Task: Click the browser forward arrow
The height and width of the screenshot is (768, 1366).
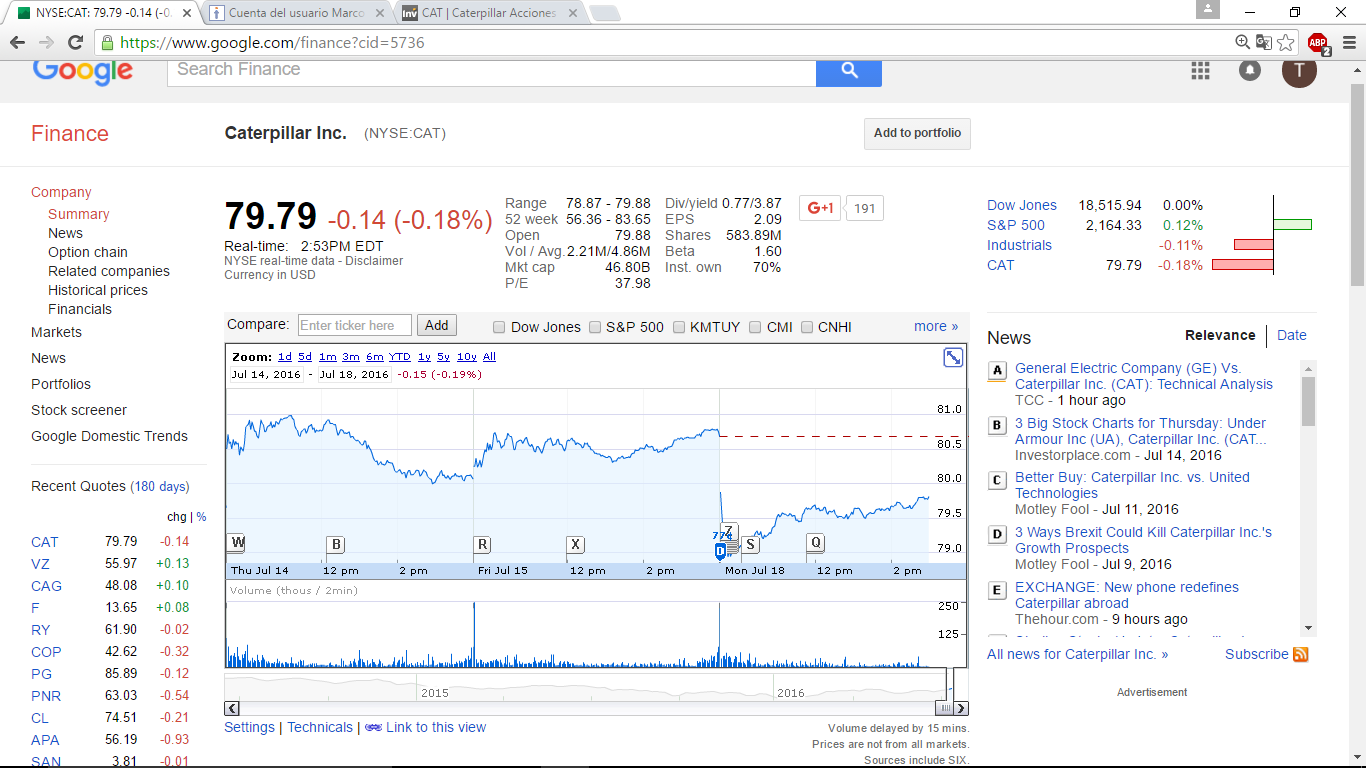Action: (46, 42)
